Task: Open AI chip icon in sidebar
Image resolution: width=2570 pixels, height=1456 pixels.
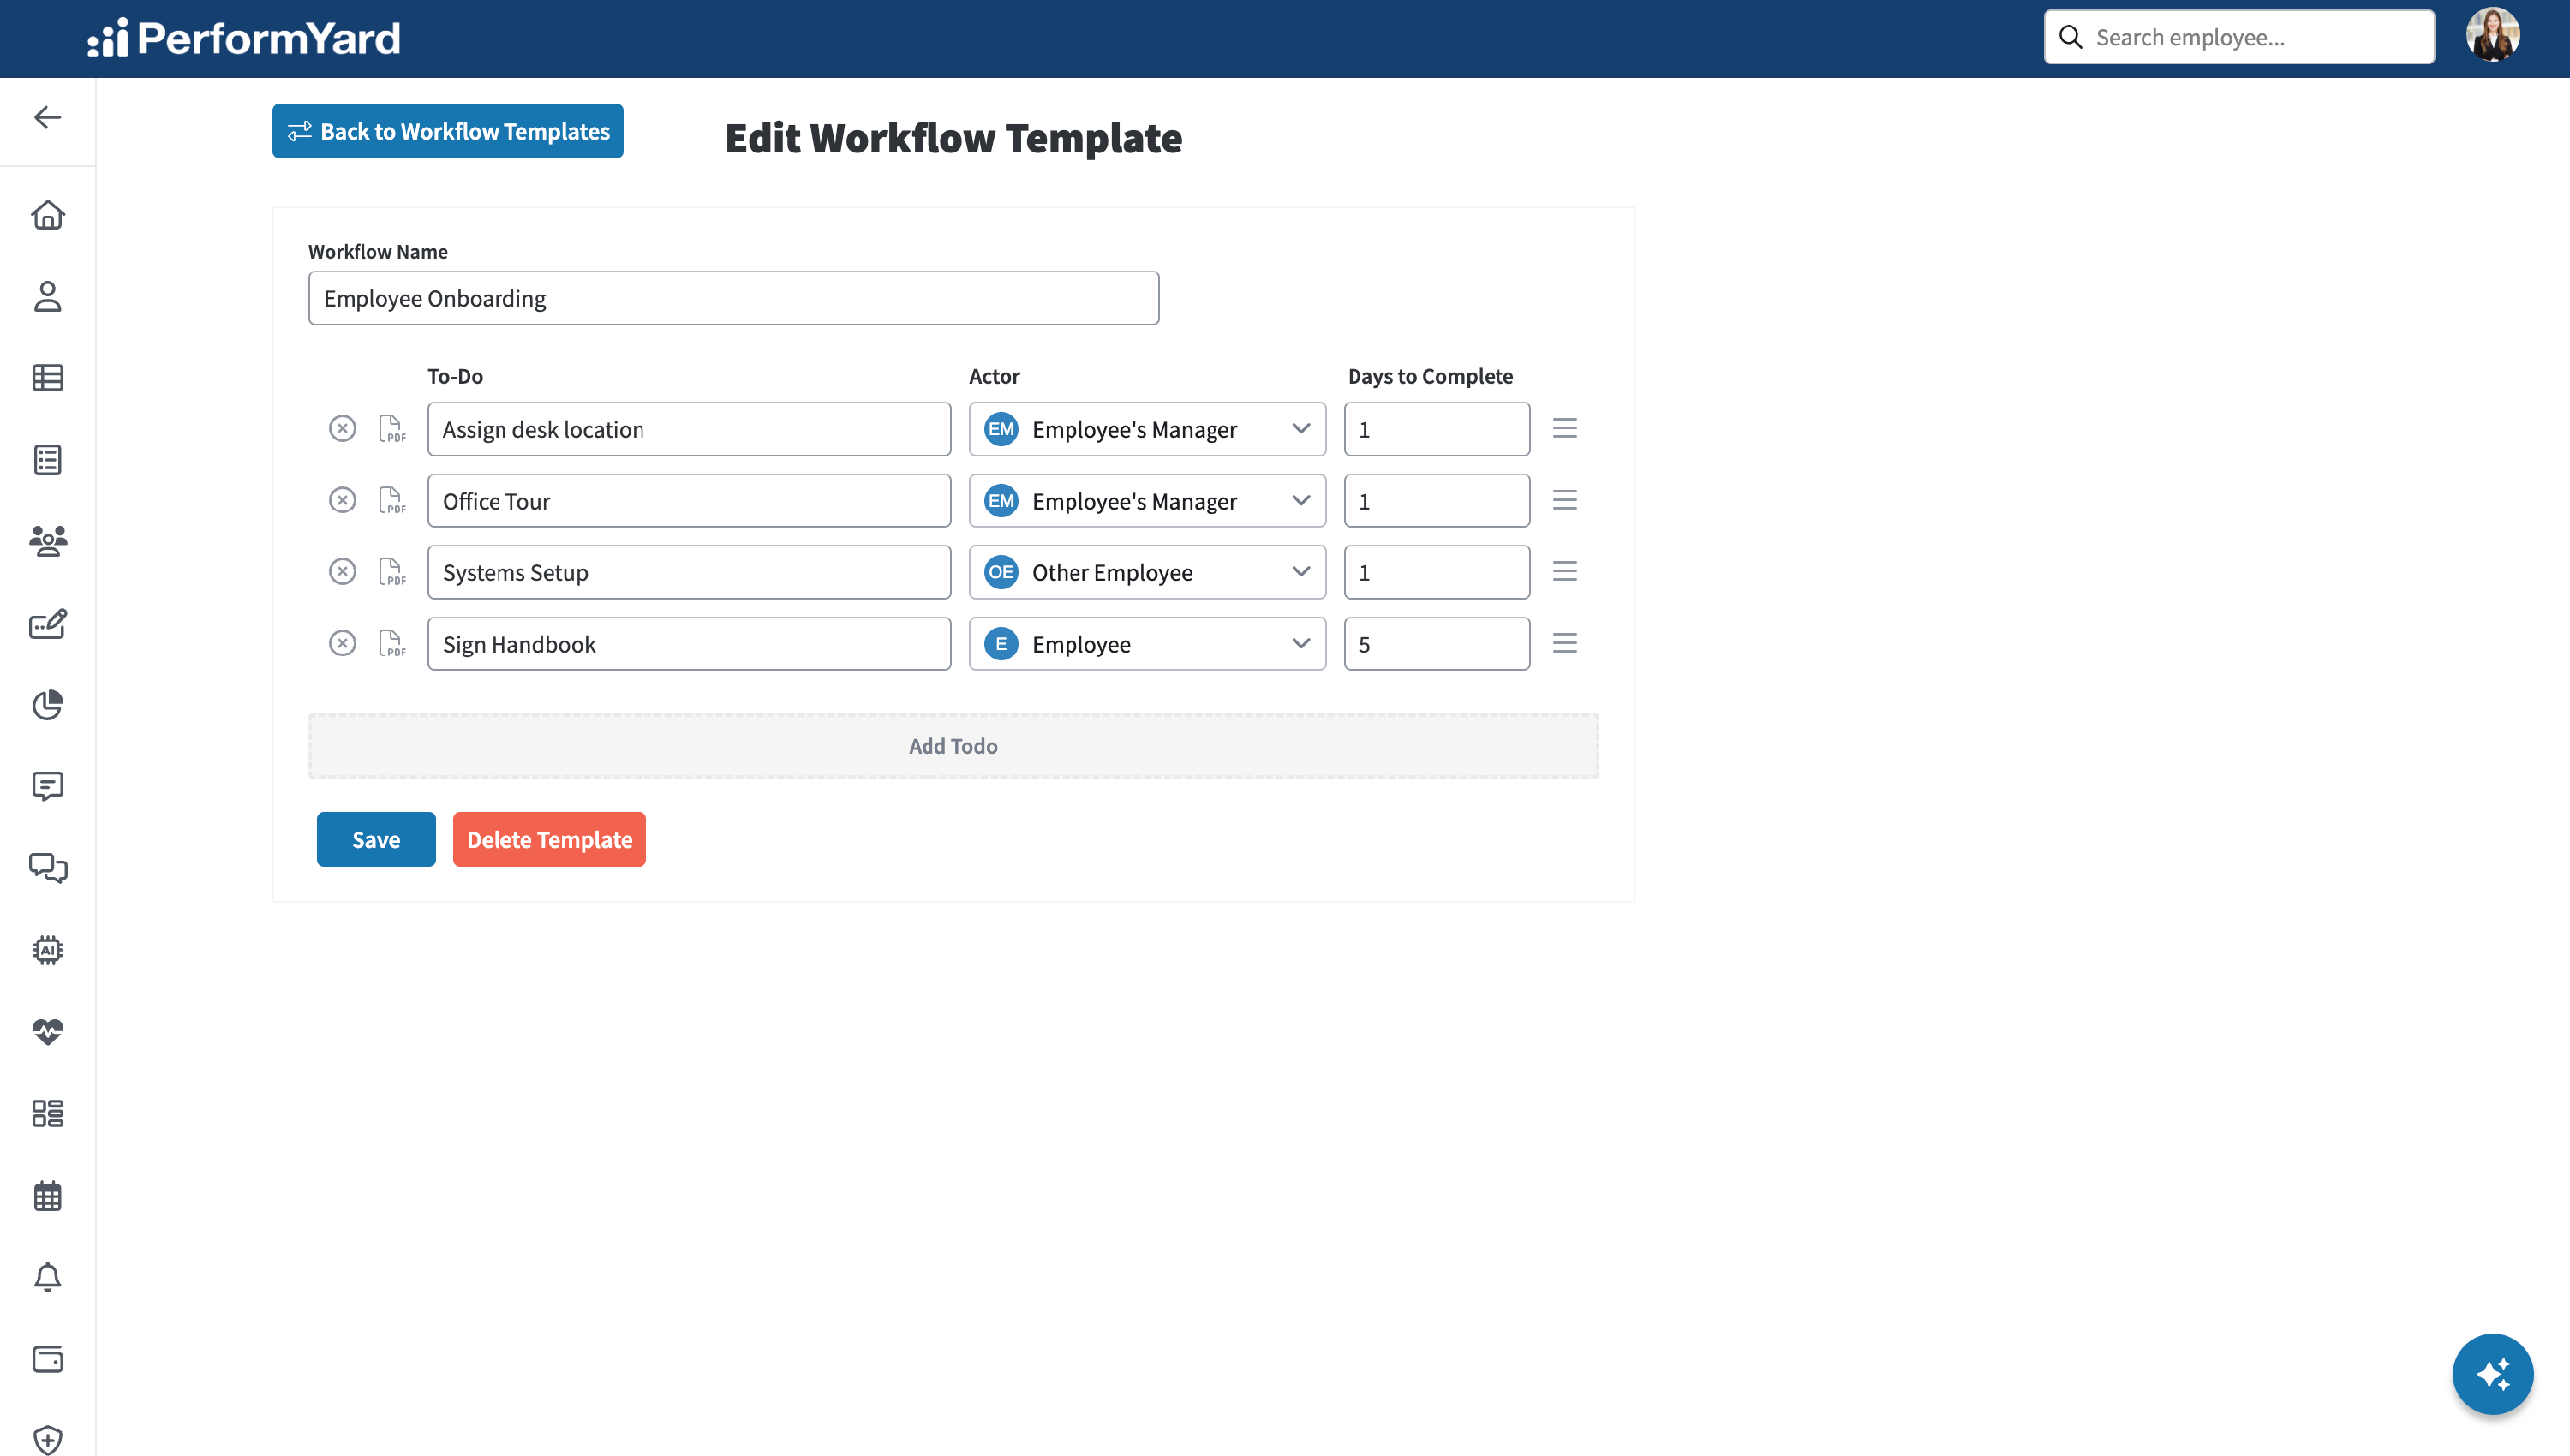Action: click(47, 949)
